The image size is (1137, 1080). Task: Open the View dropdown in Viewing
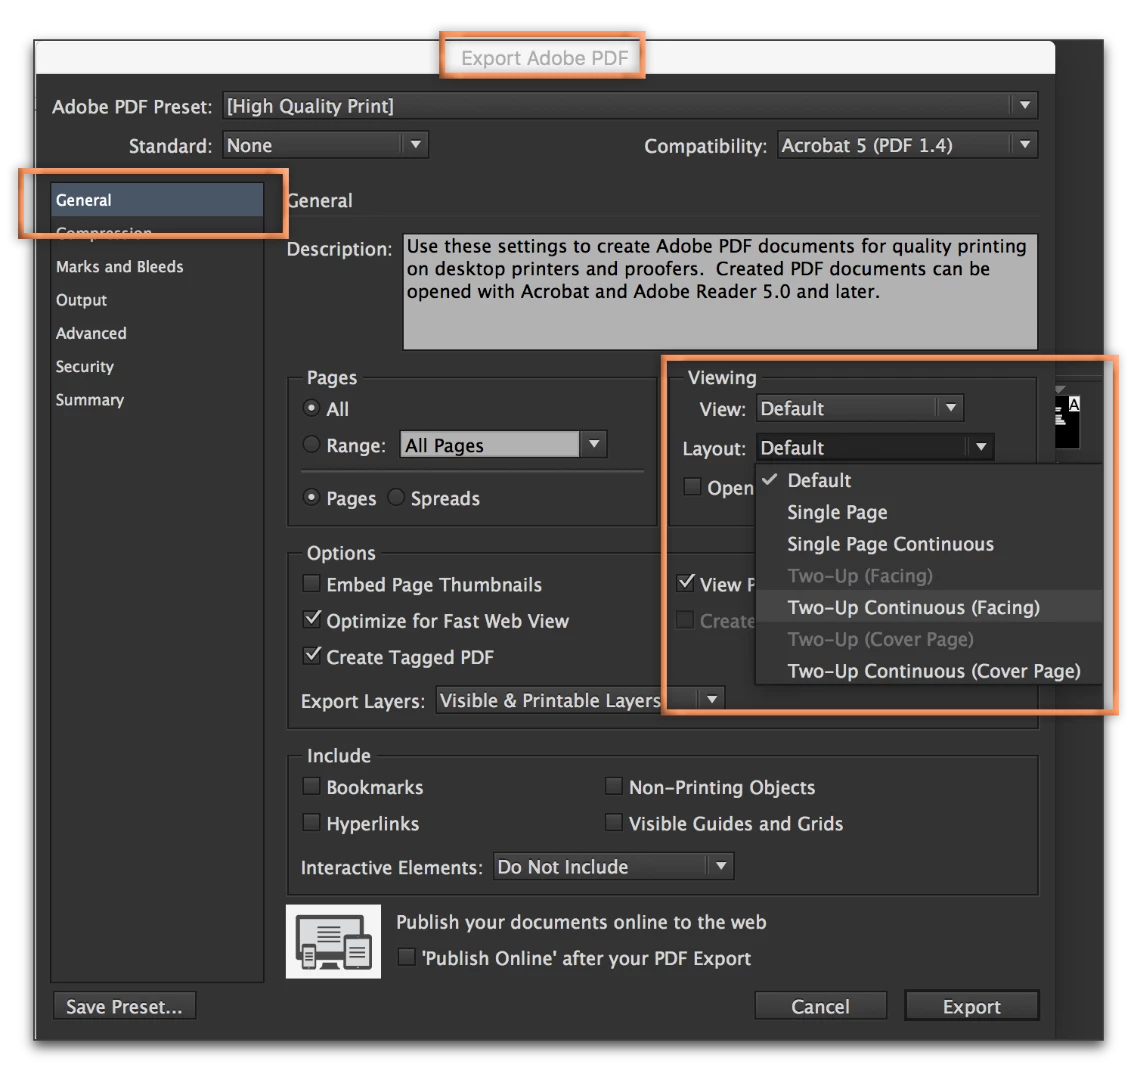859,408
